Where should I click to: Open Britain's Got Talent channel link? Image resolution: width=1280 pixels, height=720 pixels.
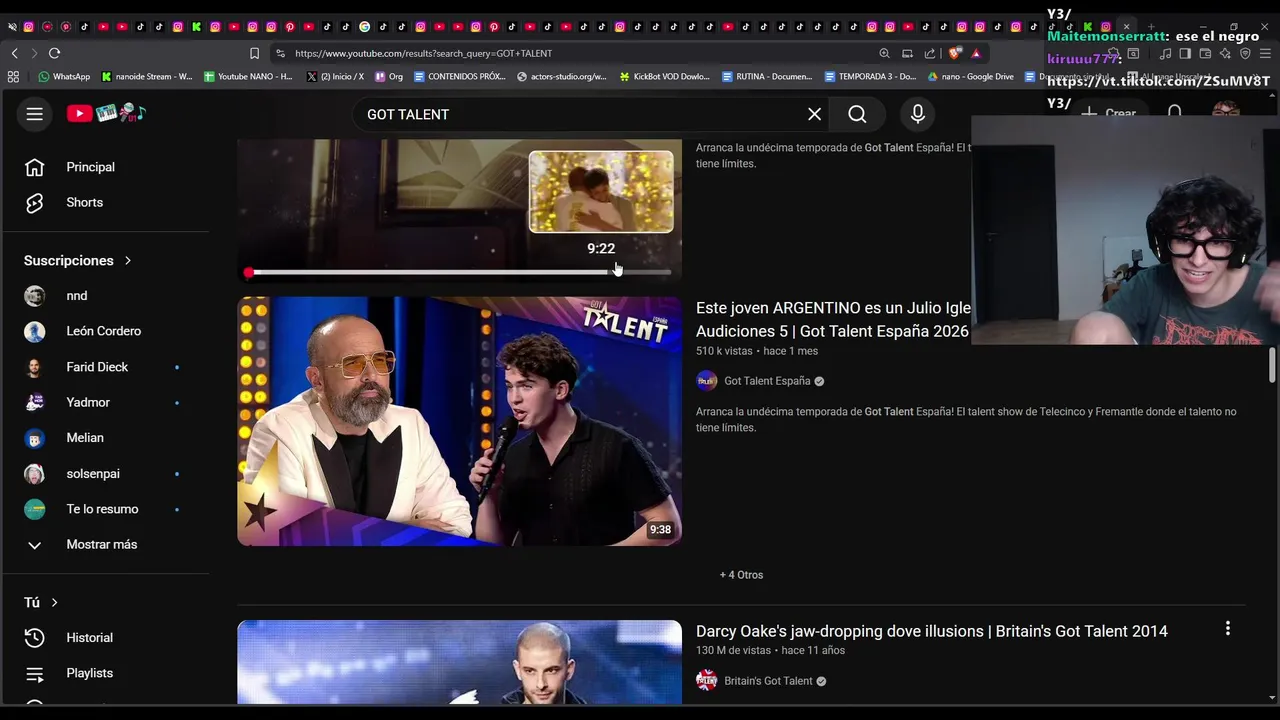[x=768, y=681]
